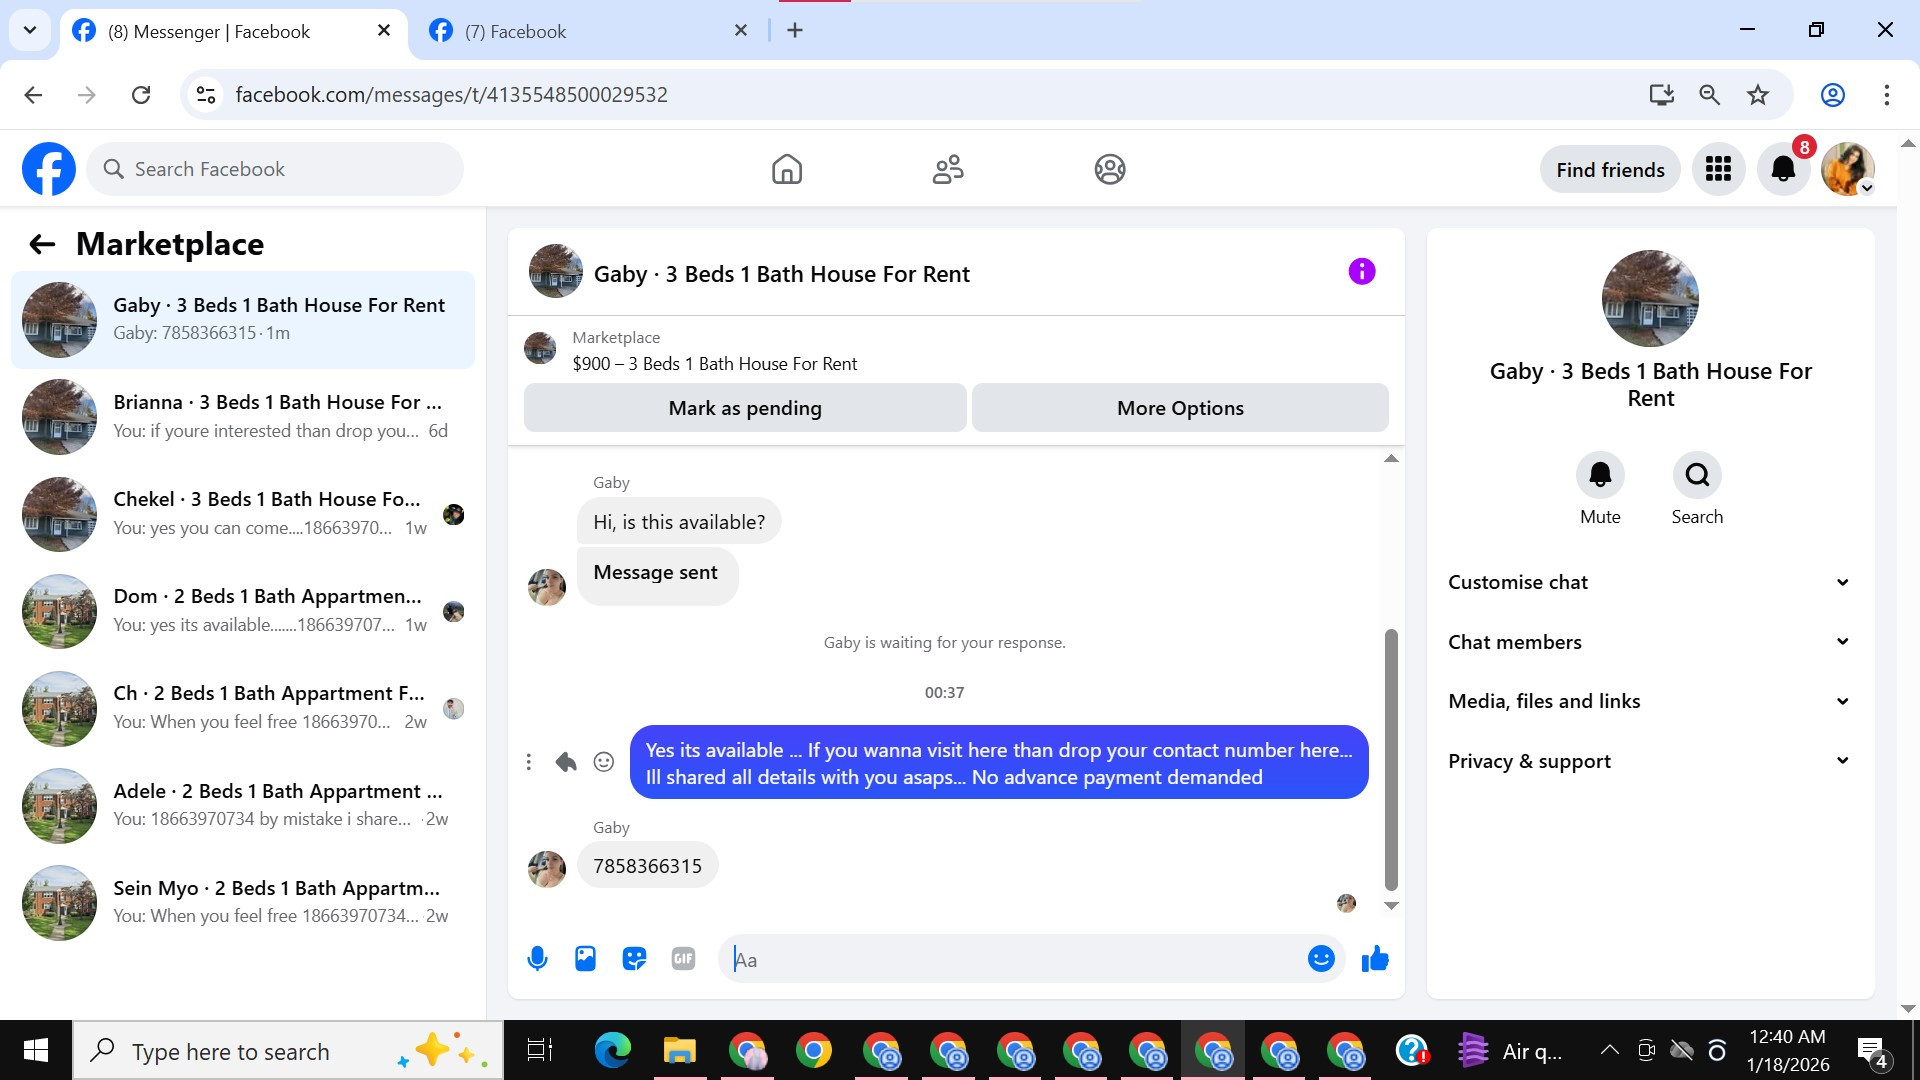Expand Media, files and links
The image size is (1920, 1080).
point(1648,701)
